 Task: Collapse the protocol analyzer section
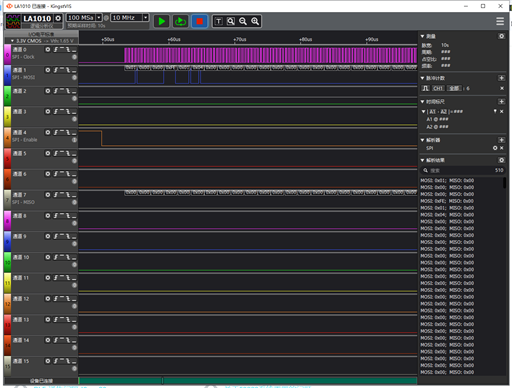[x=422, y=140]
